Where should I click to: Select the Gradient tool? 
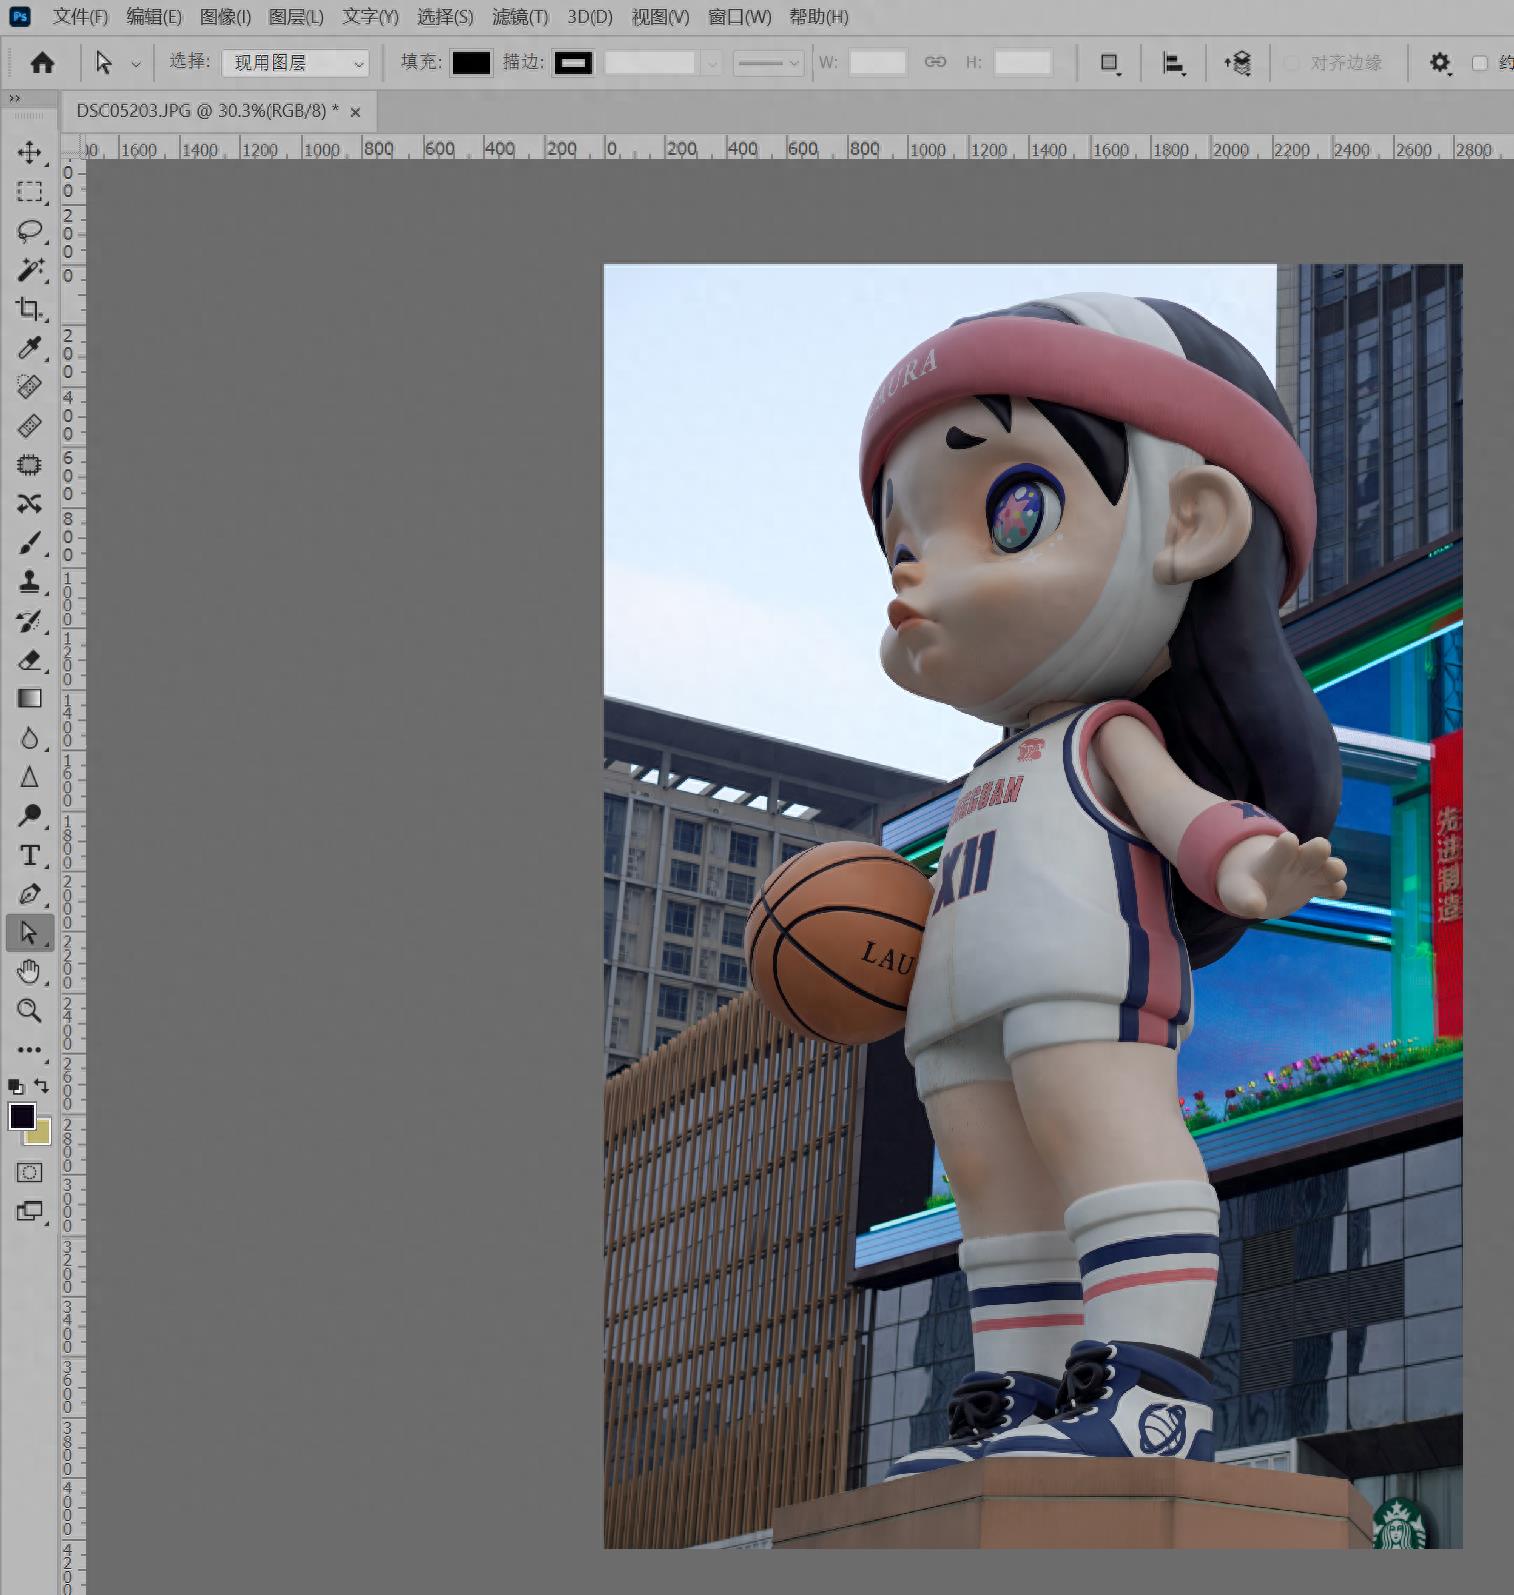29,698
